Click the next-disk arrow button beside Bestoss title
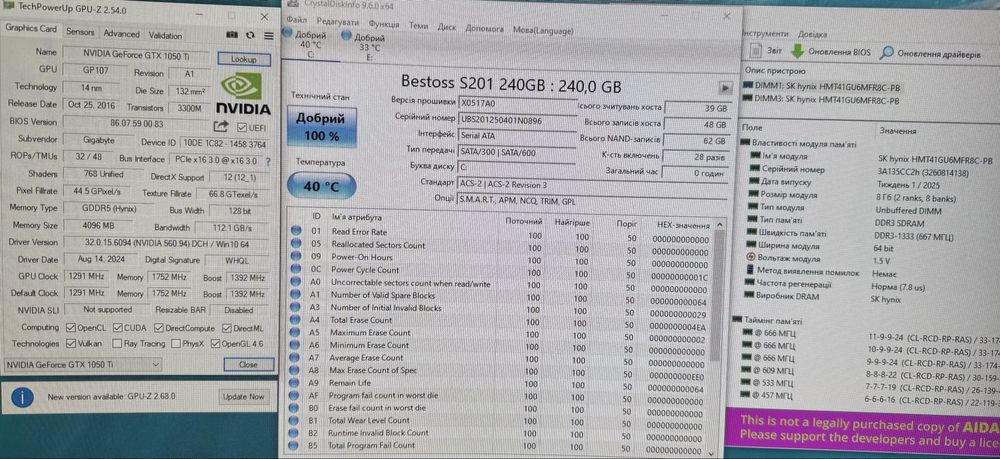 pos(724,87)
